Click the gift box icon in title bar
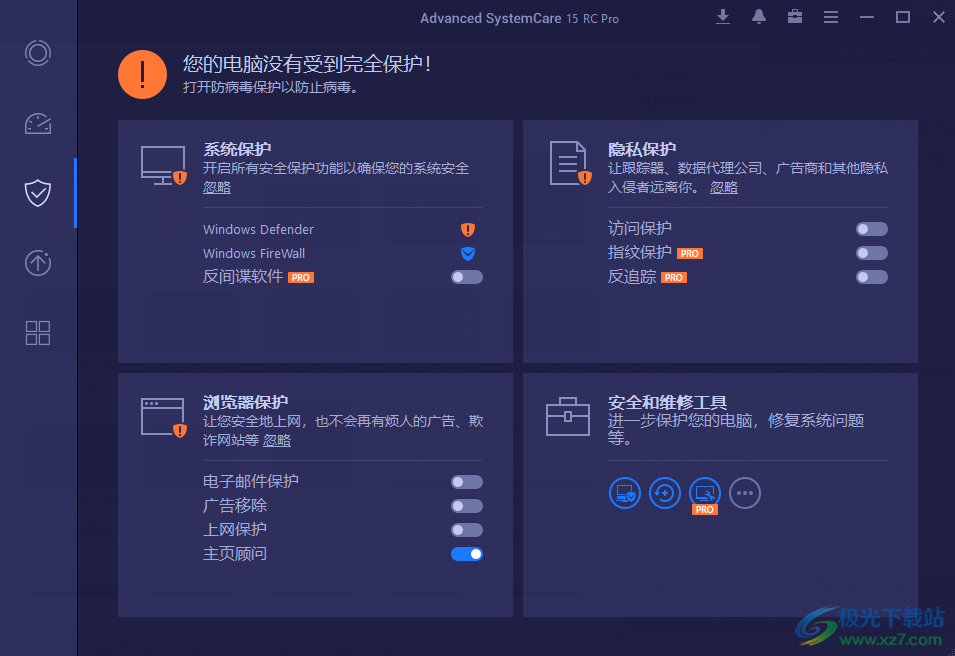 point(794,17)
